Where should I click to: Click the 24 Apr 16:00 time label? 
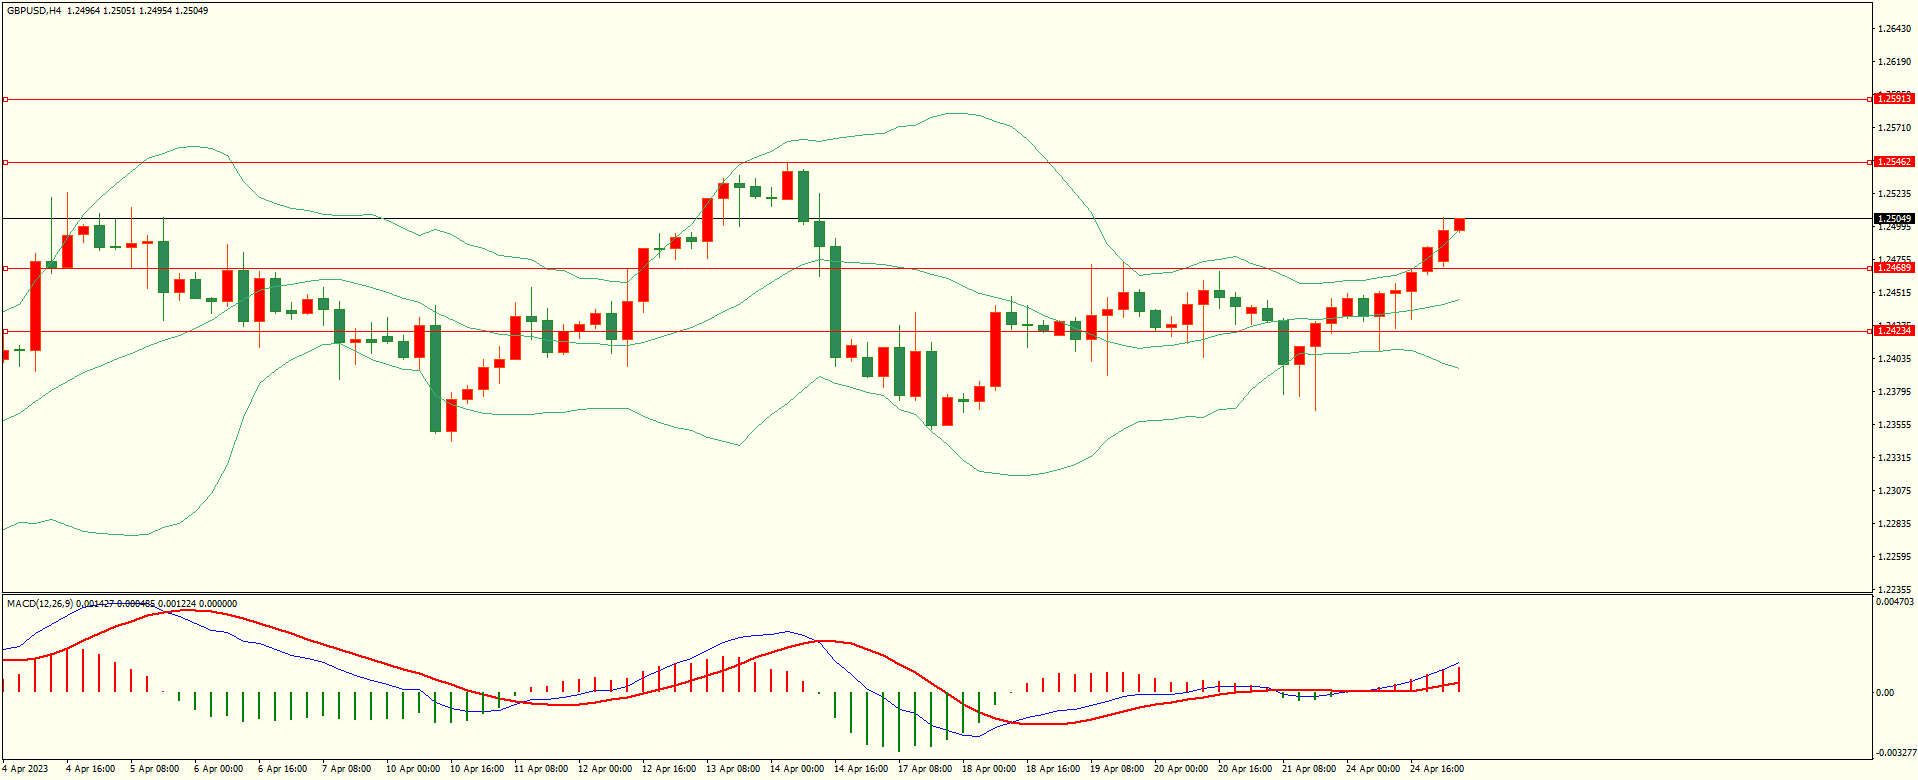(1436, 769)
